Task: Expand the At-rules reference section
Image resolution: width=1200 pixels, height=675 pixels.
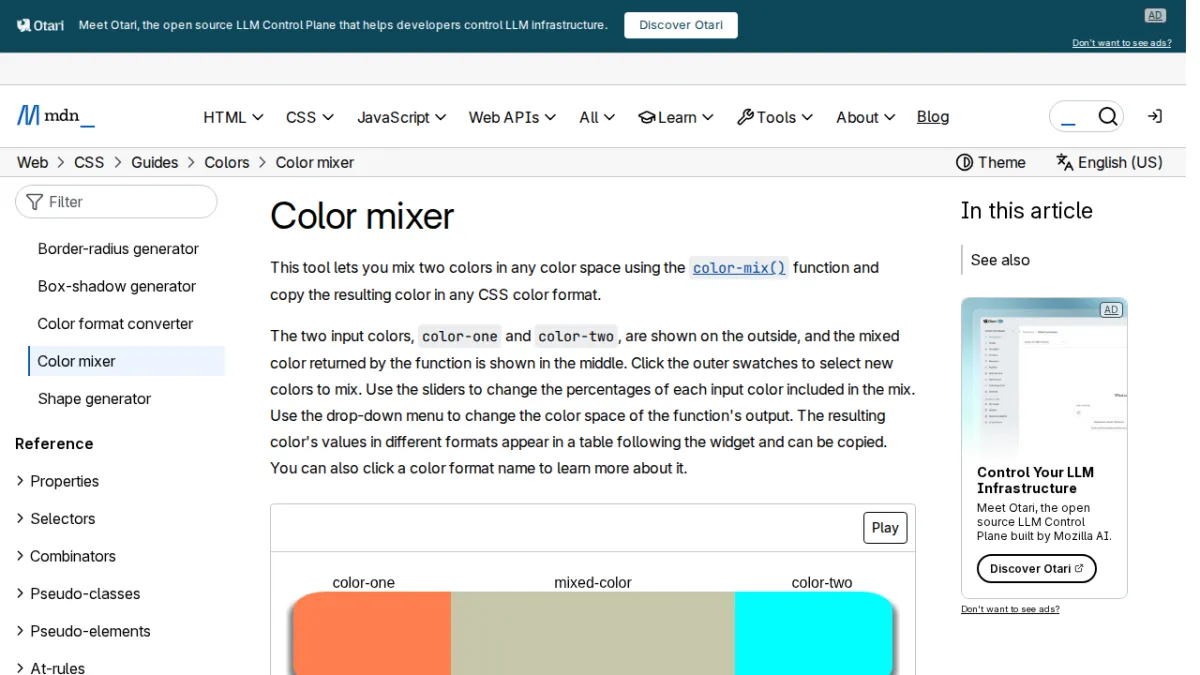Action: click(x=50, y=667)
